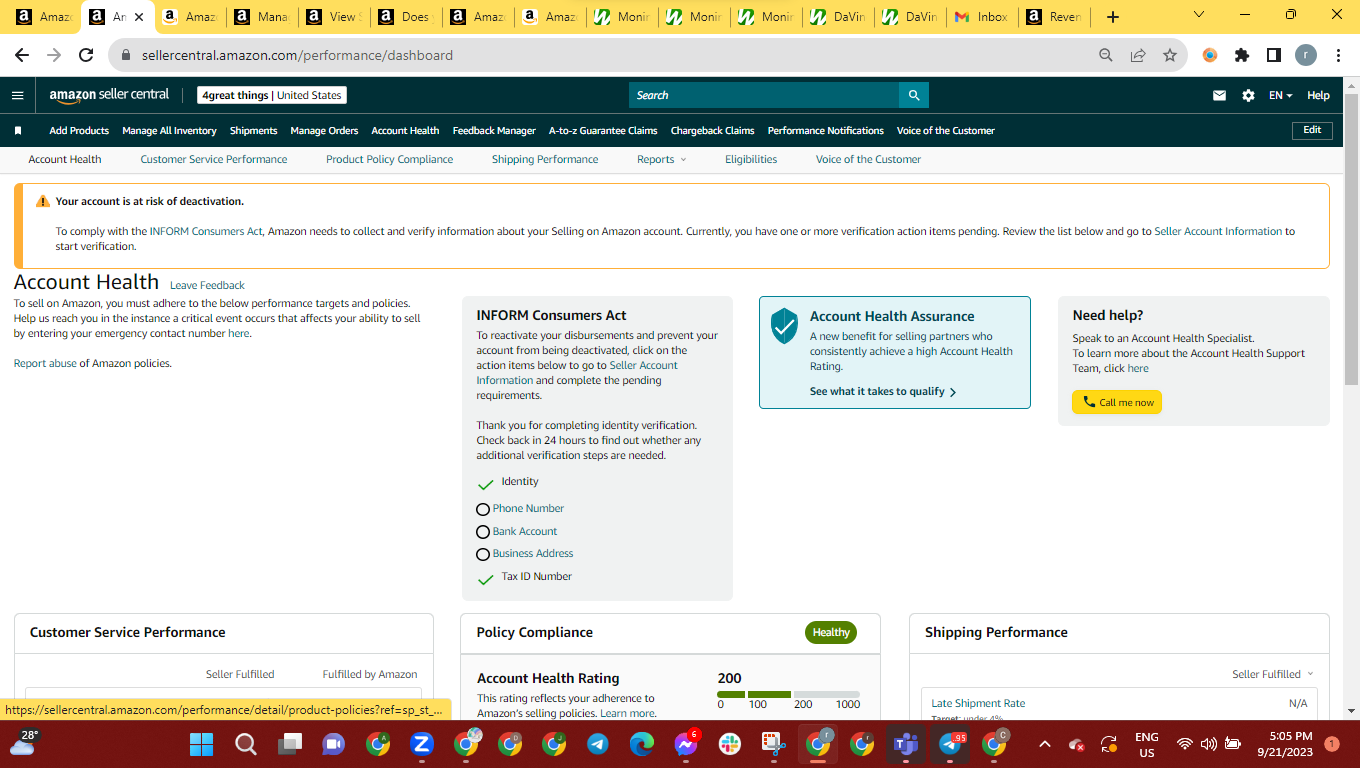
Task: Click the Amazon Seller Central logo
Action: pyautogui.click(x=109, y=95)
